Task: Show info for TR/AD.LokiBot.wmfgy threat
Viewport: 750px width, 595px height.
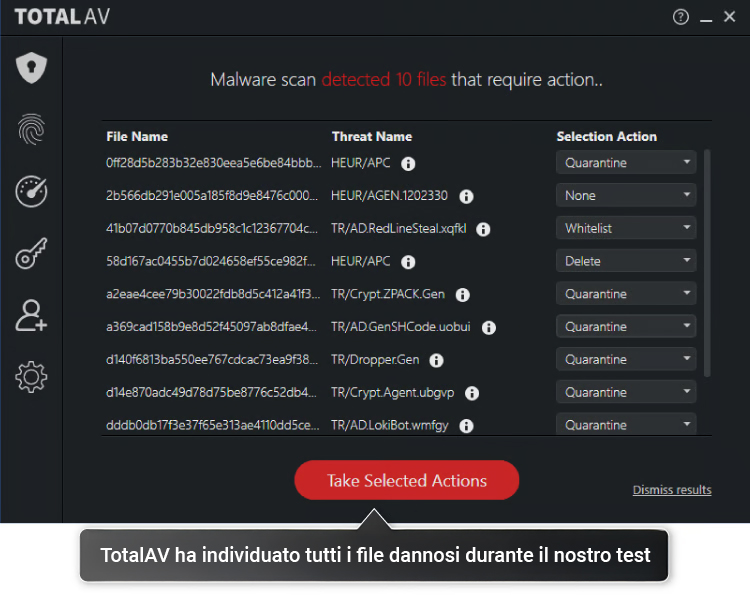Action: click(x=466, y=426)
